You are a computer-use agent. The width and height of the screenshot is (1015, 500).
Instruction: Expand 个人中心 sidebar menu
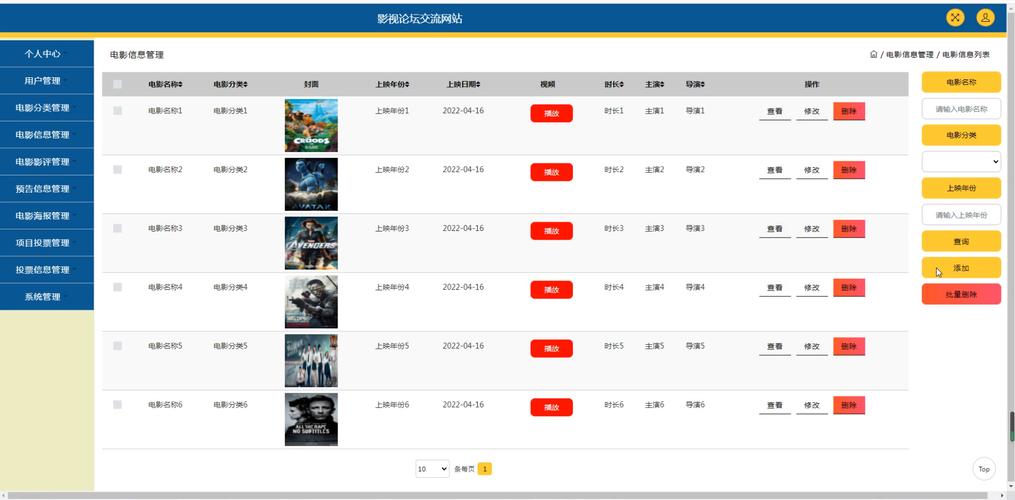pos(47,54)
